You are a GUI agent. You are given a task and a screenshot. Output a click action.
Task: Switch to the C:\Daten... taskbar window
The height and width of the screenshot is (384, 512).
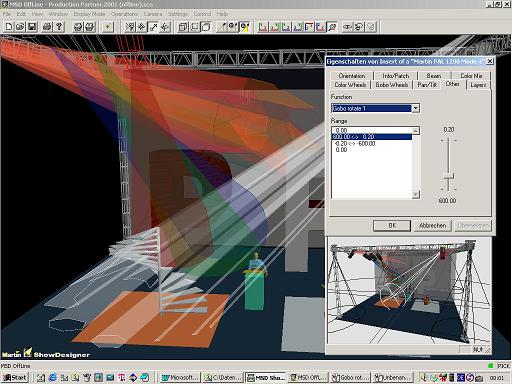(x=223, y=377)
